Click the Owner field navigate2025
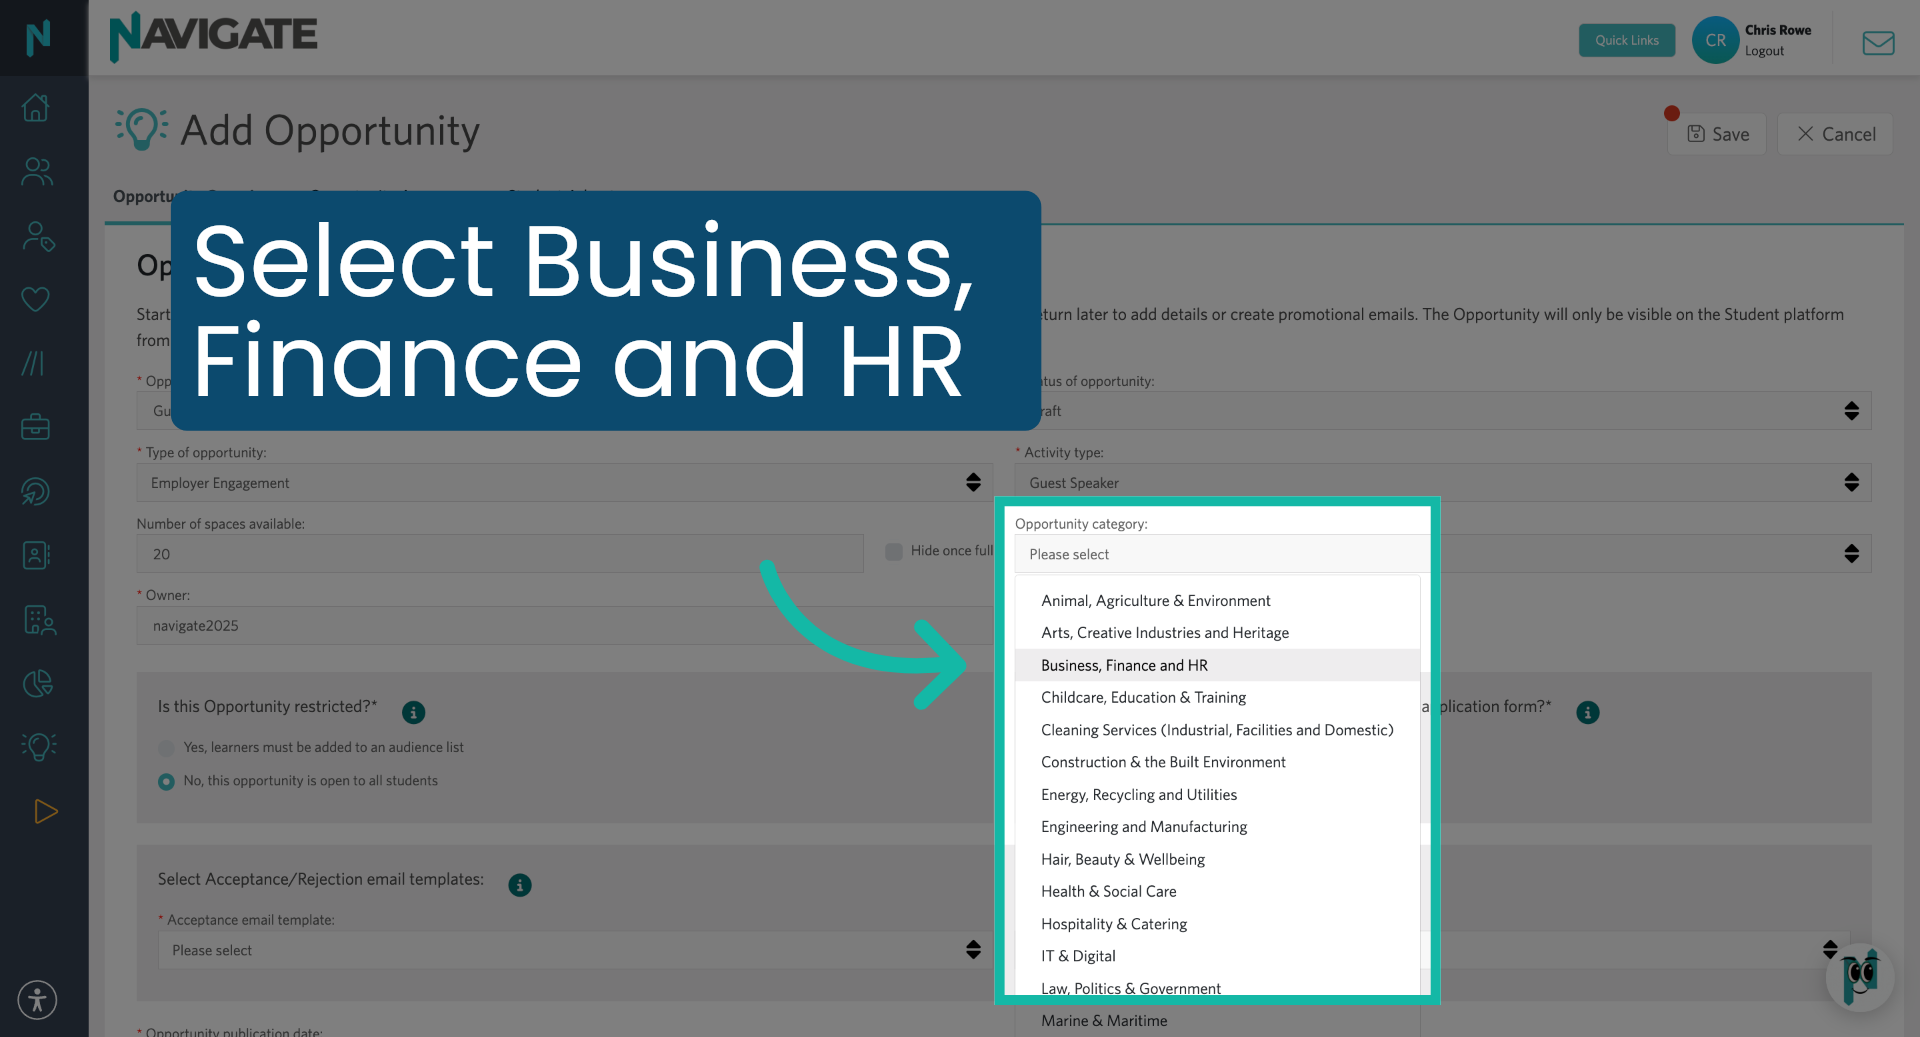Screen dimensions: 1920x1037 (x=564, y=626)
